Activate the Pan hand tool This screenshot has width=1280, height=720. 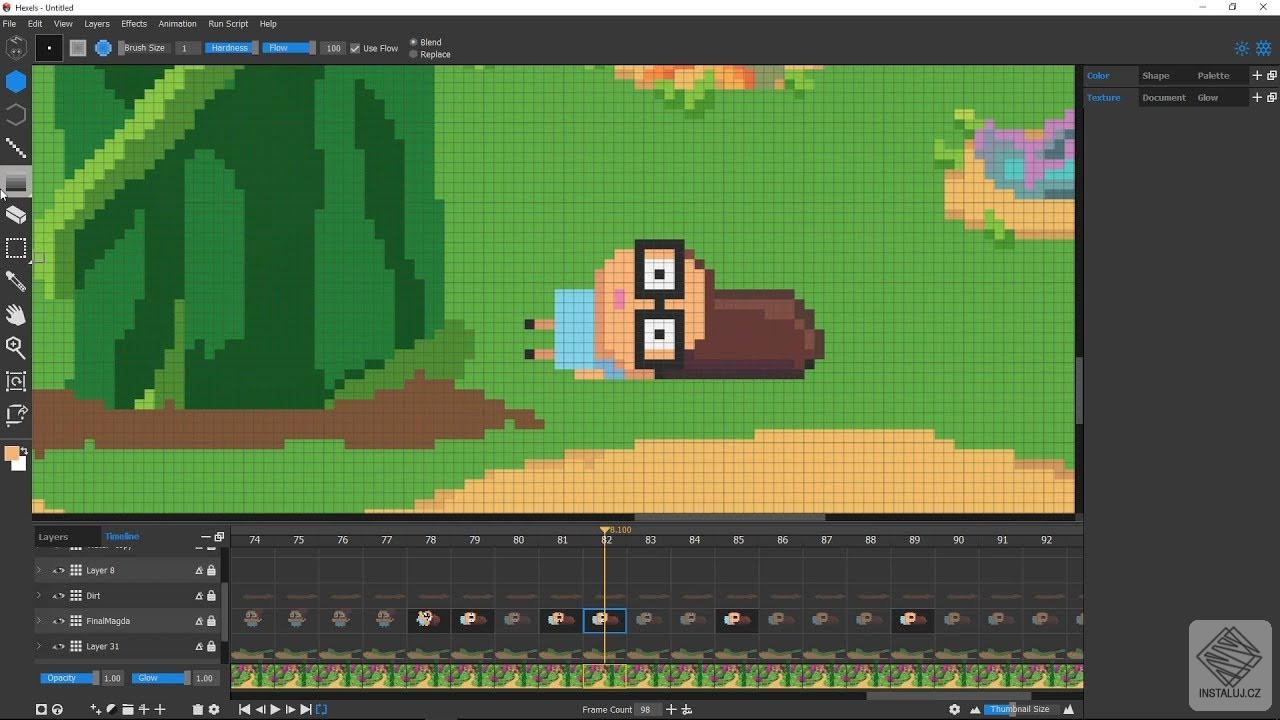(16, 314)
